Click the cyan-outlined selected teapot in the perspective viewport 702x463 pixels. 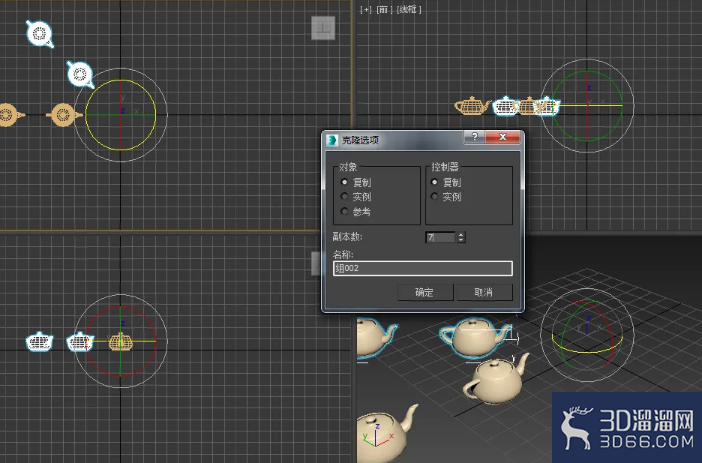475,338
